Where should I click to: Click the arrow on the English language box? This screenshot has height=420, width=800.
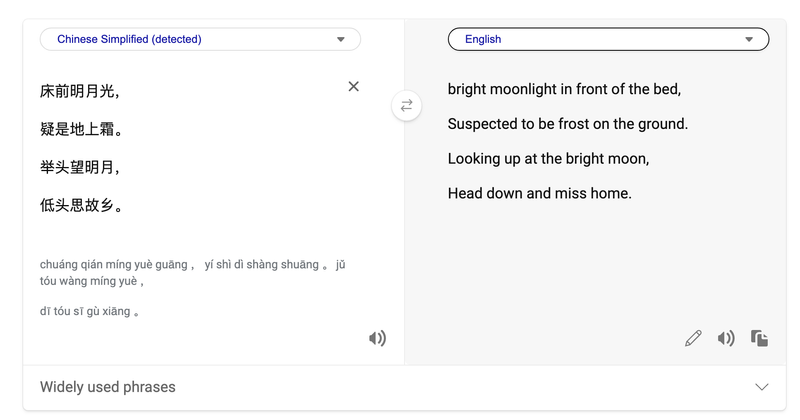[749, 40]
